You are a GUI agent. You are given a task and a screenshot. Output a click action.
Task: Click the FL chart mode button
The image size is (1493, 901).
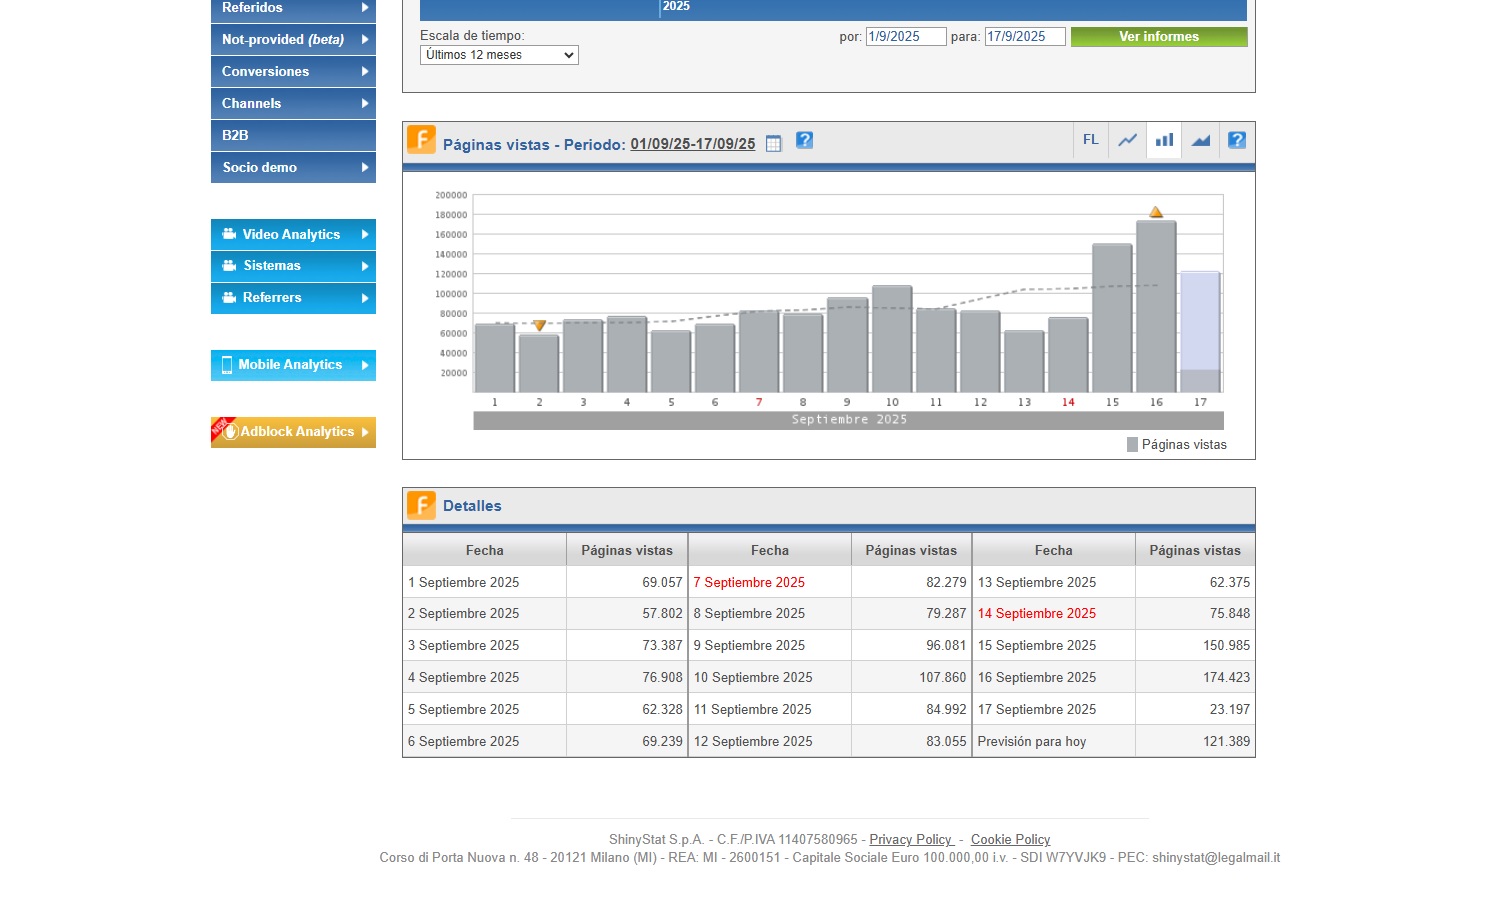(x=1090, y=140)
